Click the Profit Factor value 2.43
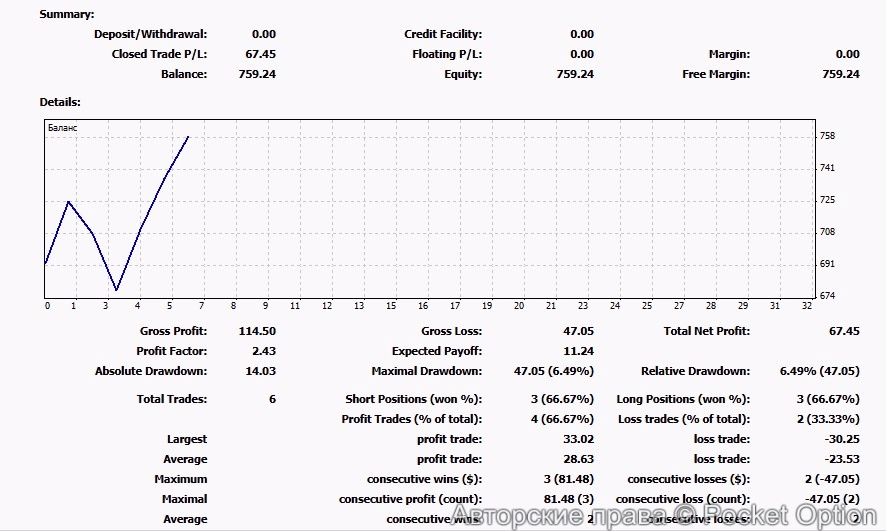886x531 pixels. coord(264,351)
